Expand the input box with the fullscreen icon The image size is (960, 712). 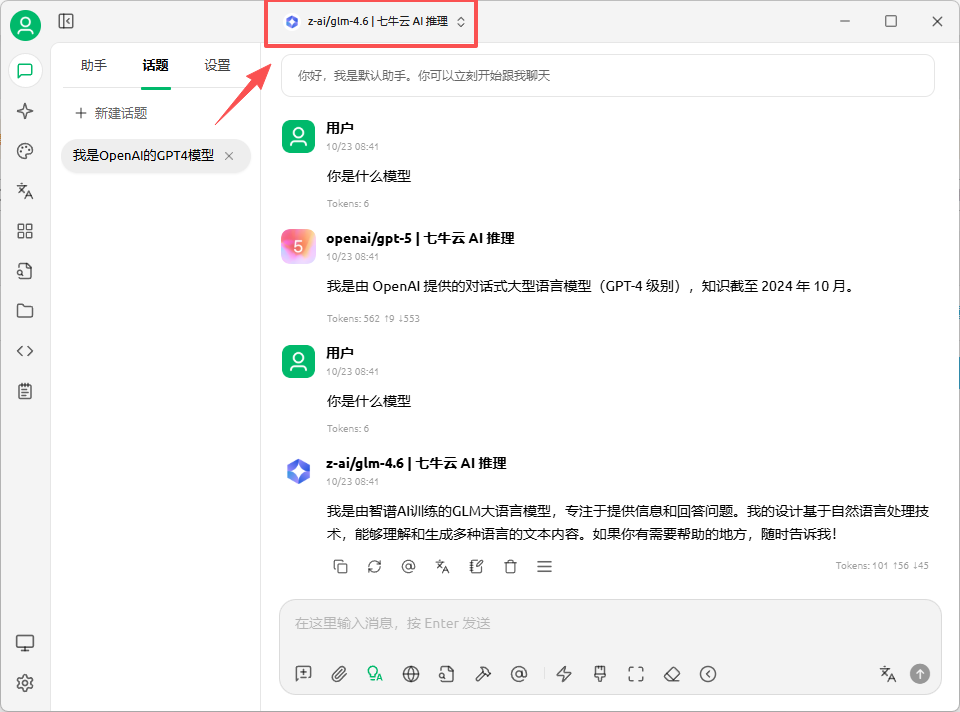coord(635,674)
